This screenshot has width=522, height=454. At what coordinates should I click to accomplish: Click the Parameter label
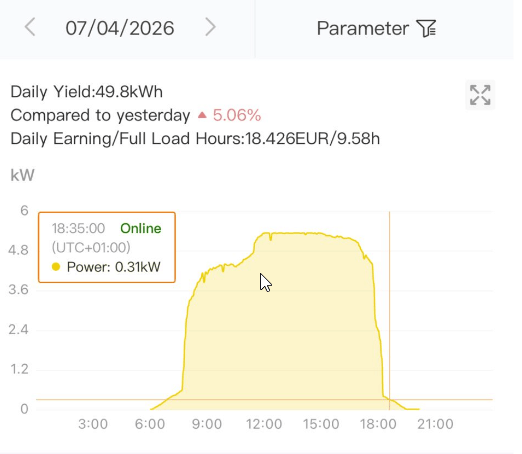(x=363, y=28)
